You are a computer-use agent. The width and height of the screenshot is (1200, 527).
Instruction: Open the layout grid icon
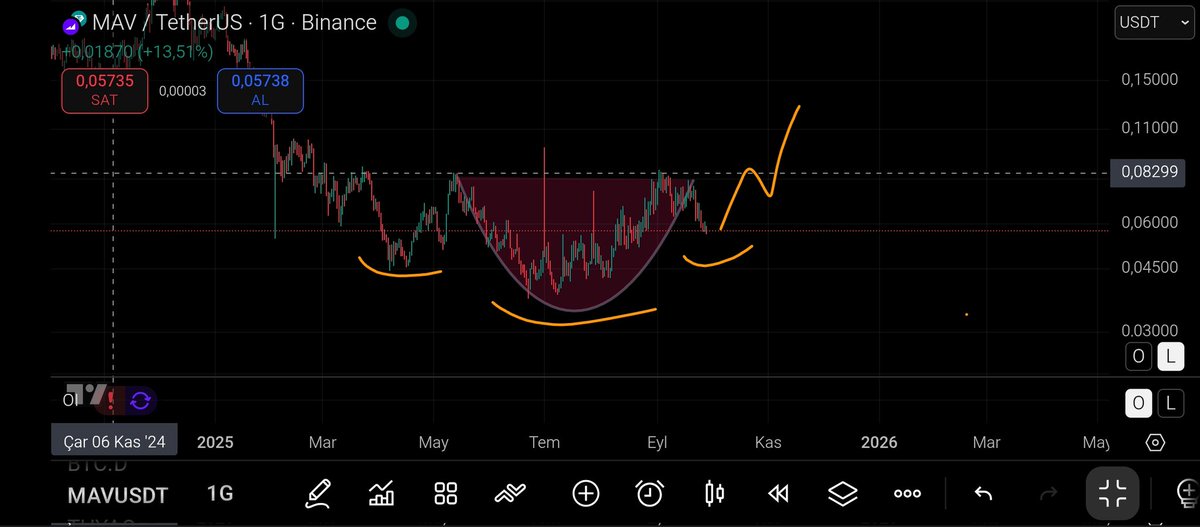pyautogui.click(x=446, y=492)
